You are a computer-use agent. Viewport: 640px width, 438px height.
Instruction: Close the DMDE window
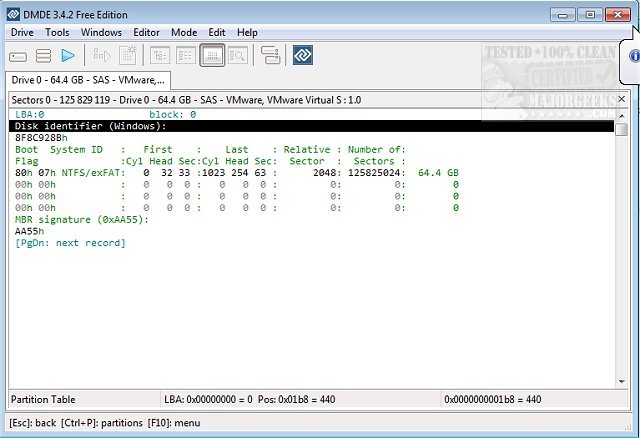tap(618, 15)
